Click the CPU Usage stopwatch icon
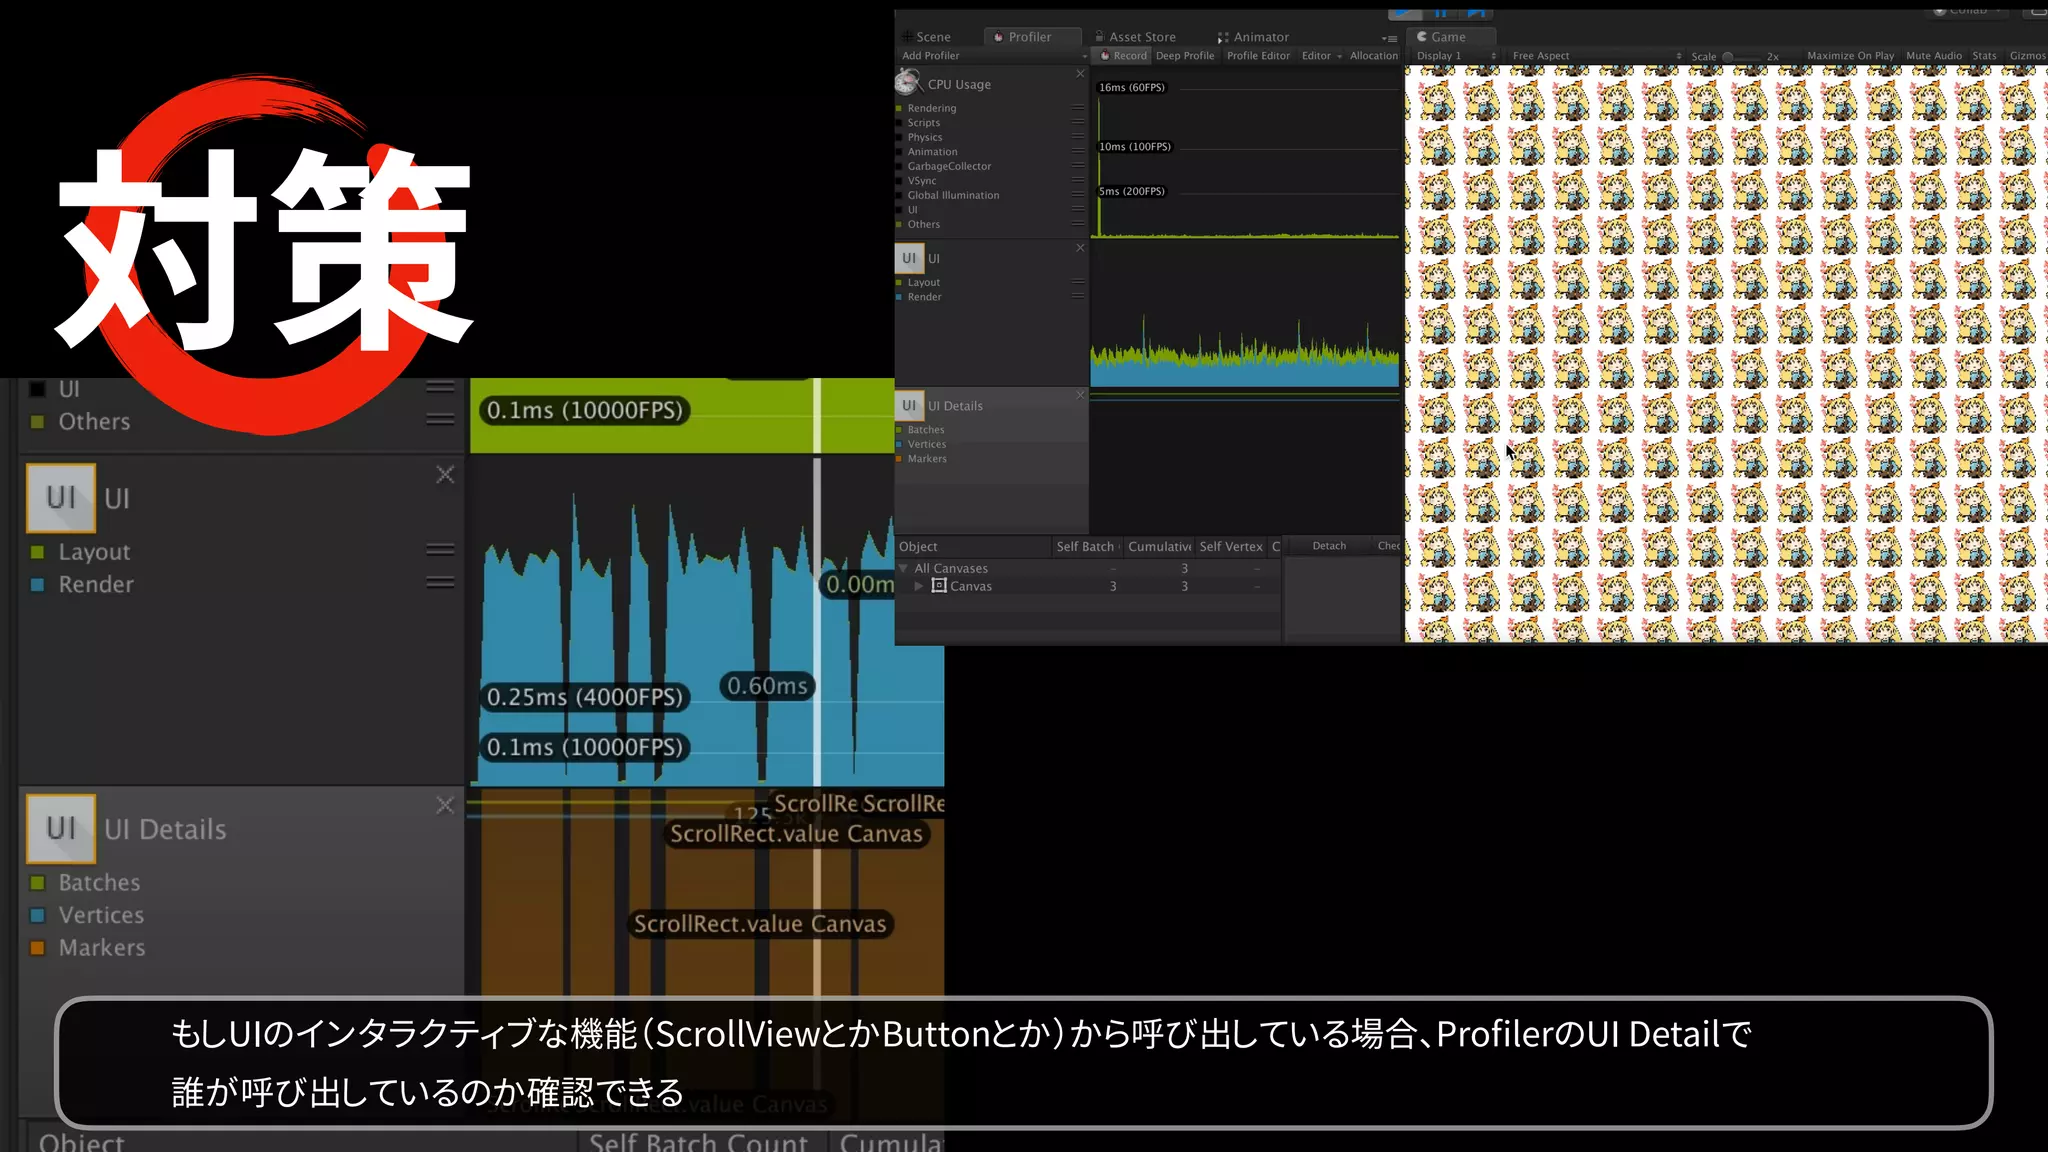The image size is (2048, 1152). point(908,83)
